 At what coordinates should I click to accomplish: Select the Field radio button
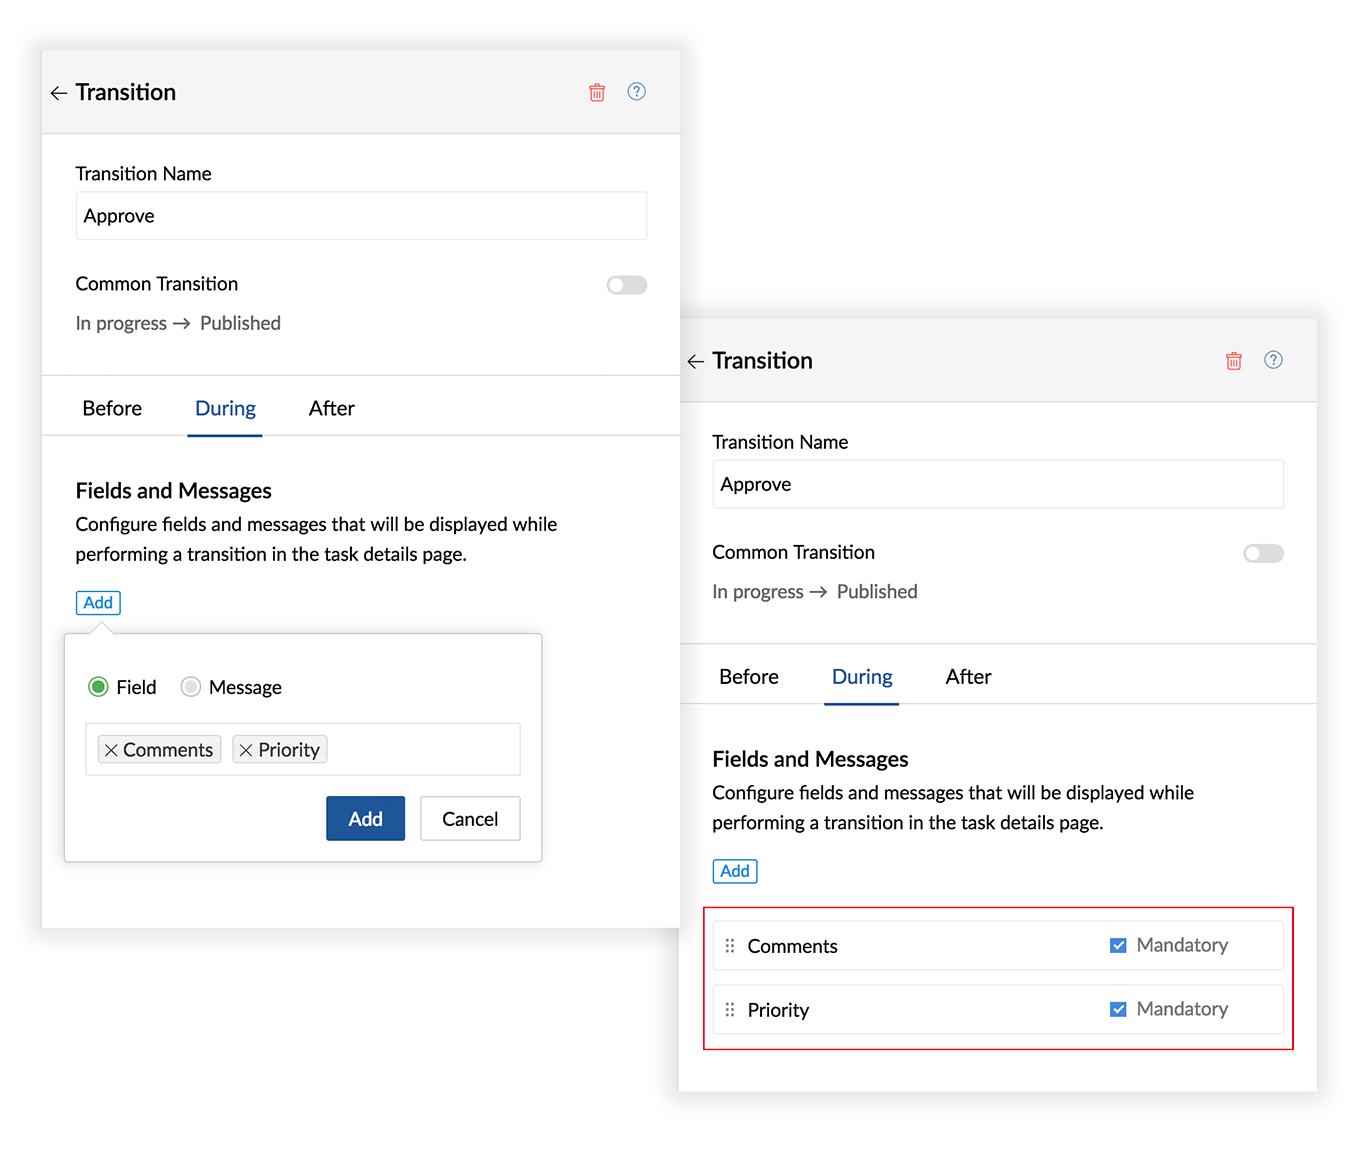pos(98,687)
